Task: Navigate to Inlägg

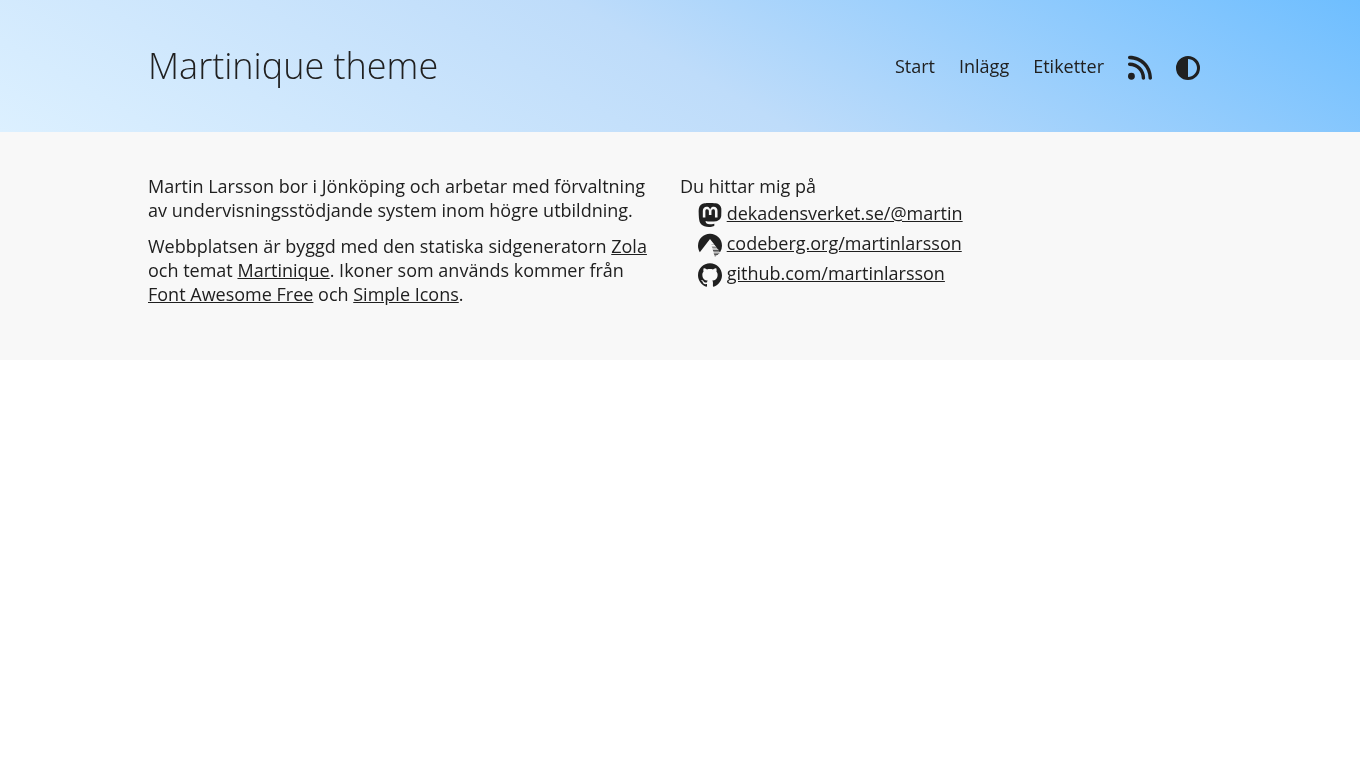Action: point(984,66)
